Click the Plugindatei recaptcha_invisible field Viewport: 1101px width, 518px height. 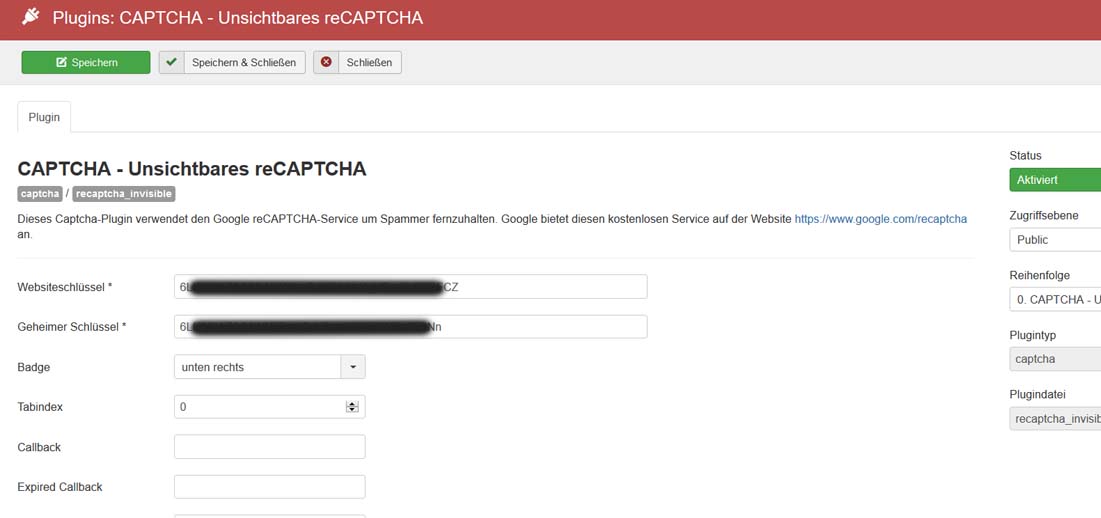tap(1055, 419)
